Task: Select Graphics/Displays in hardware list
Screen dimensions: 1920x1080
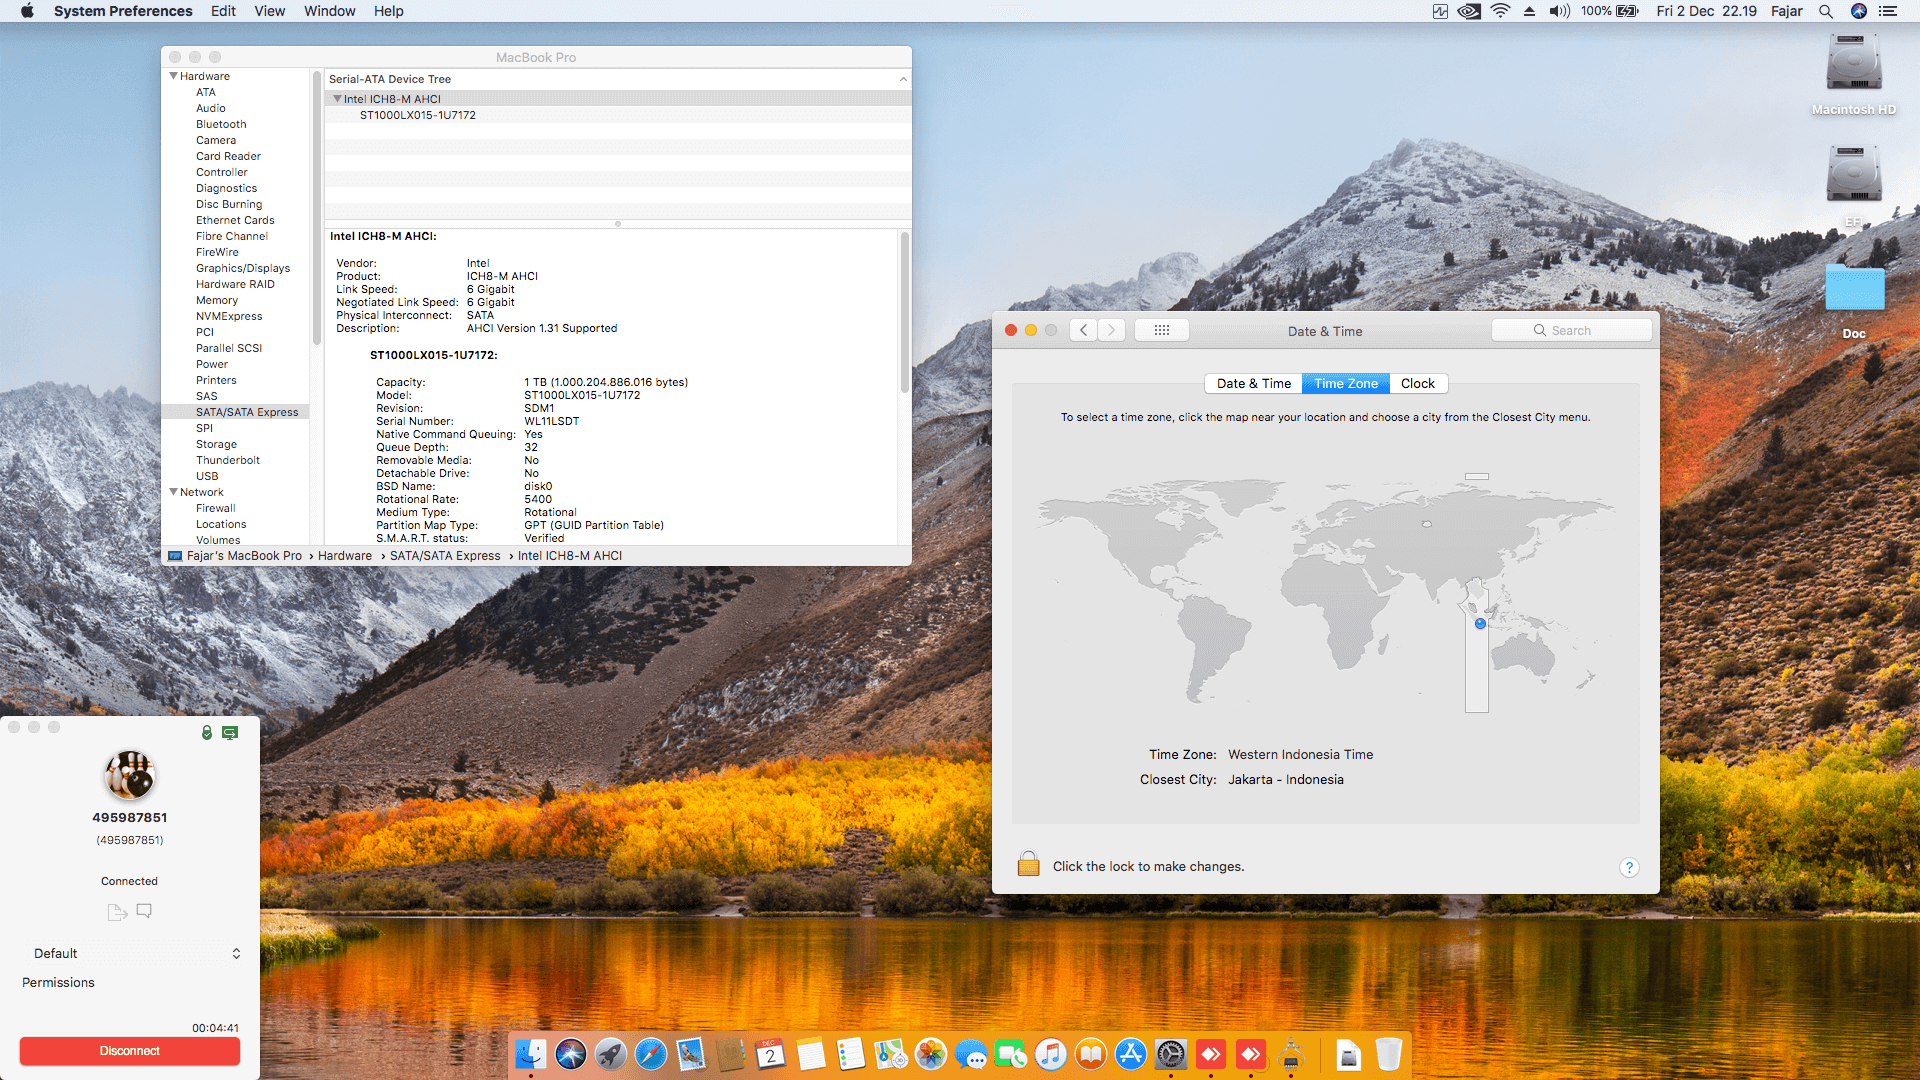Action: (243, 268)
